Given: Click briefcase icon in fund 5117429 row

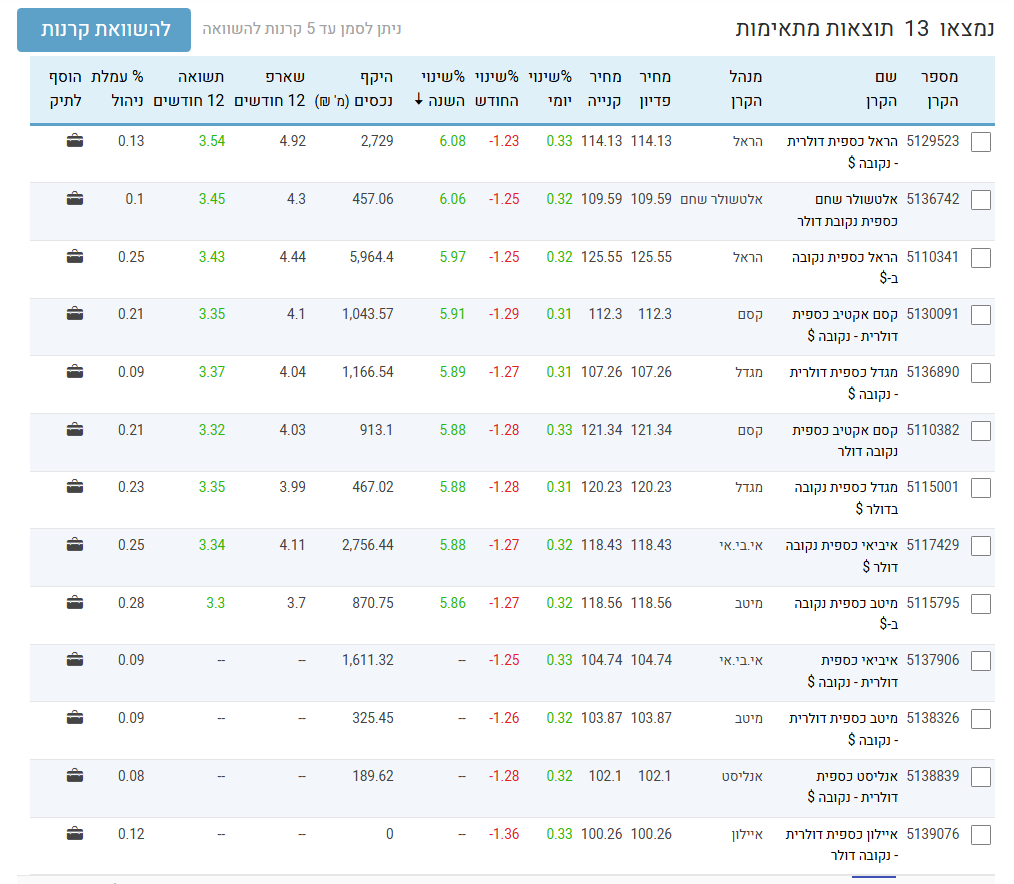Looking at the screenshot, I should 74,545.
